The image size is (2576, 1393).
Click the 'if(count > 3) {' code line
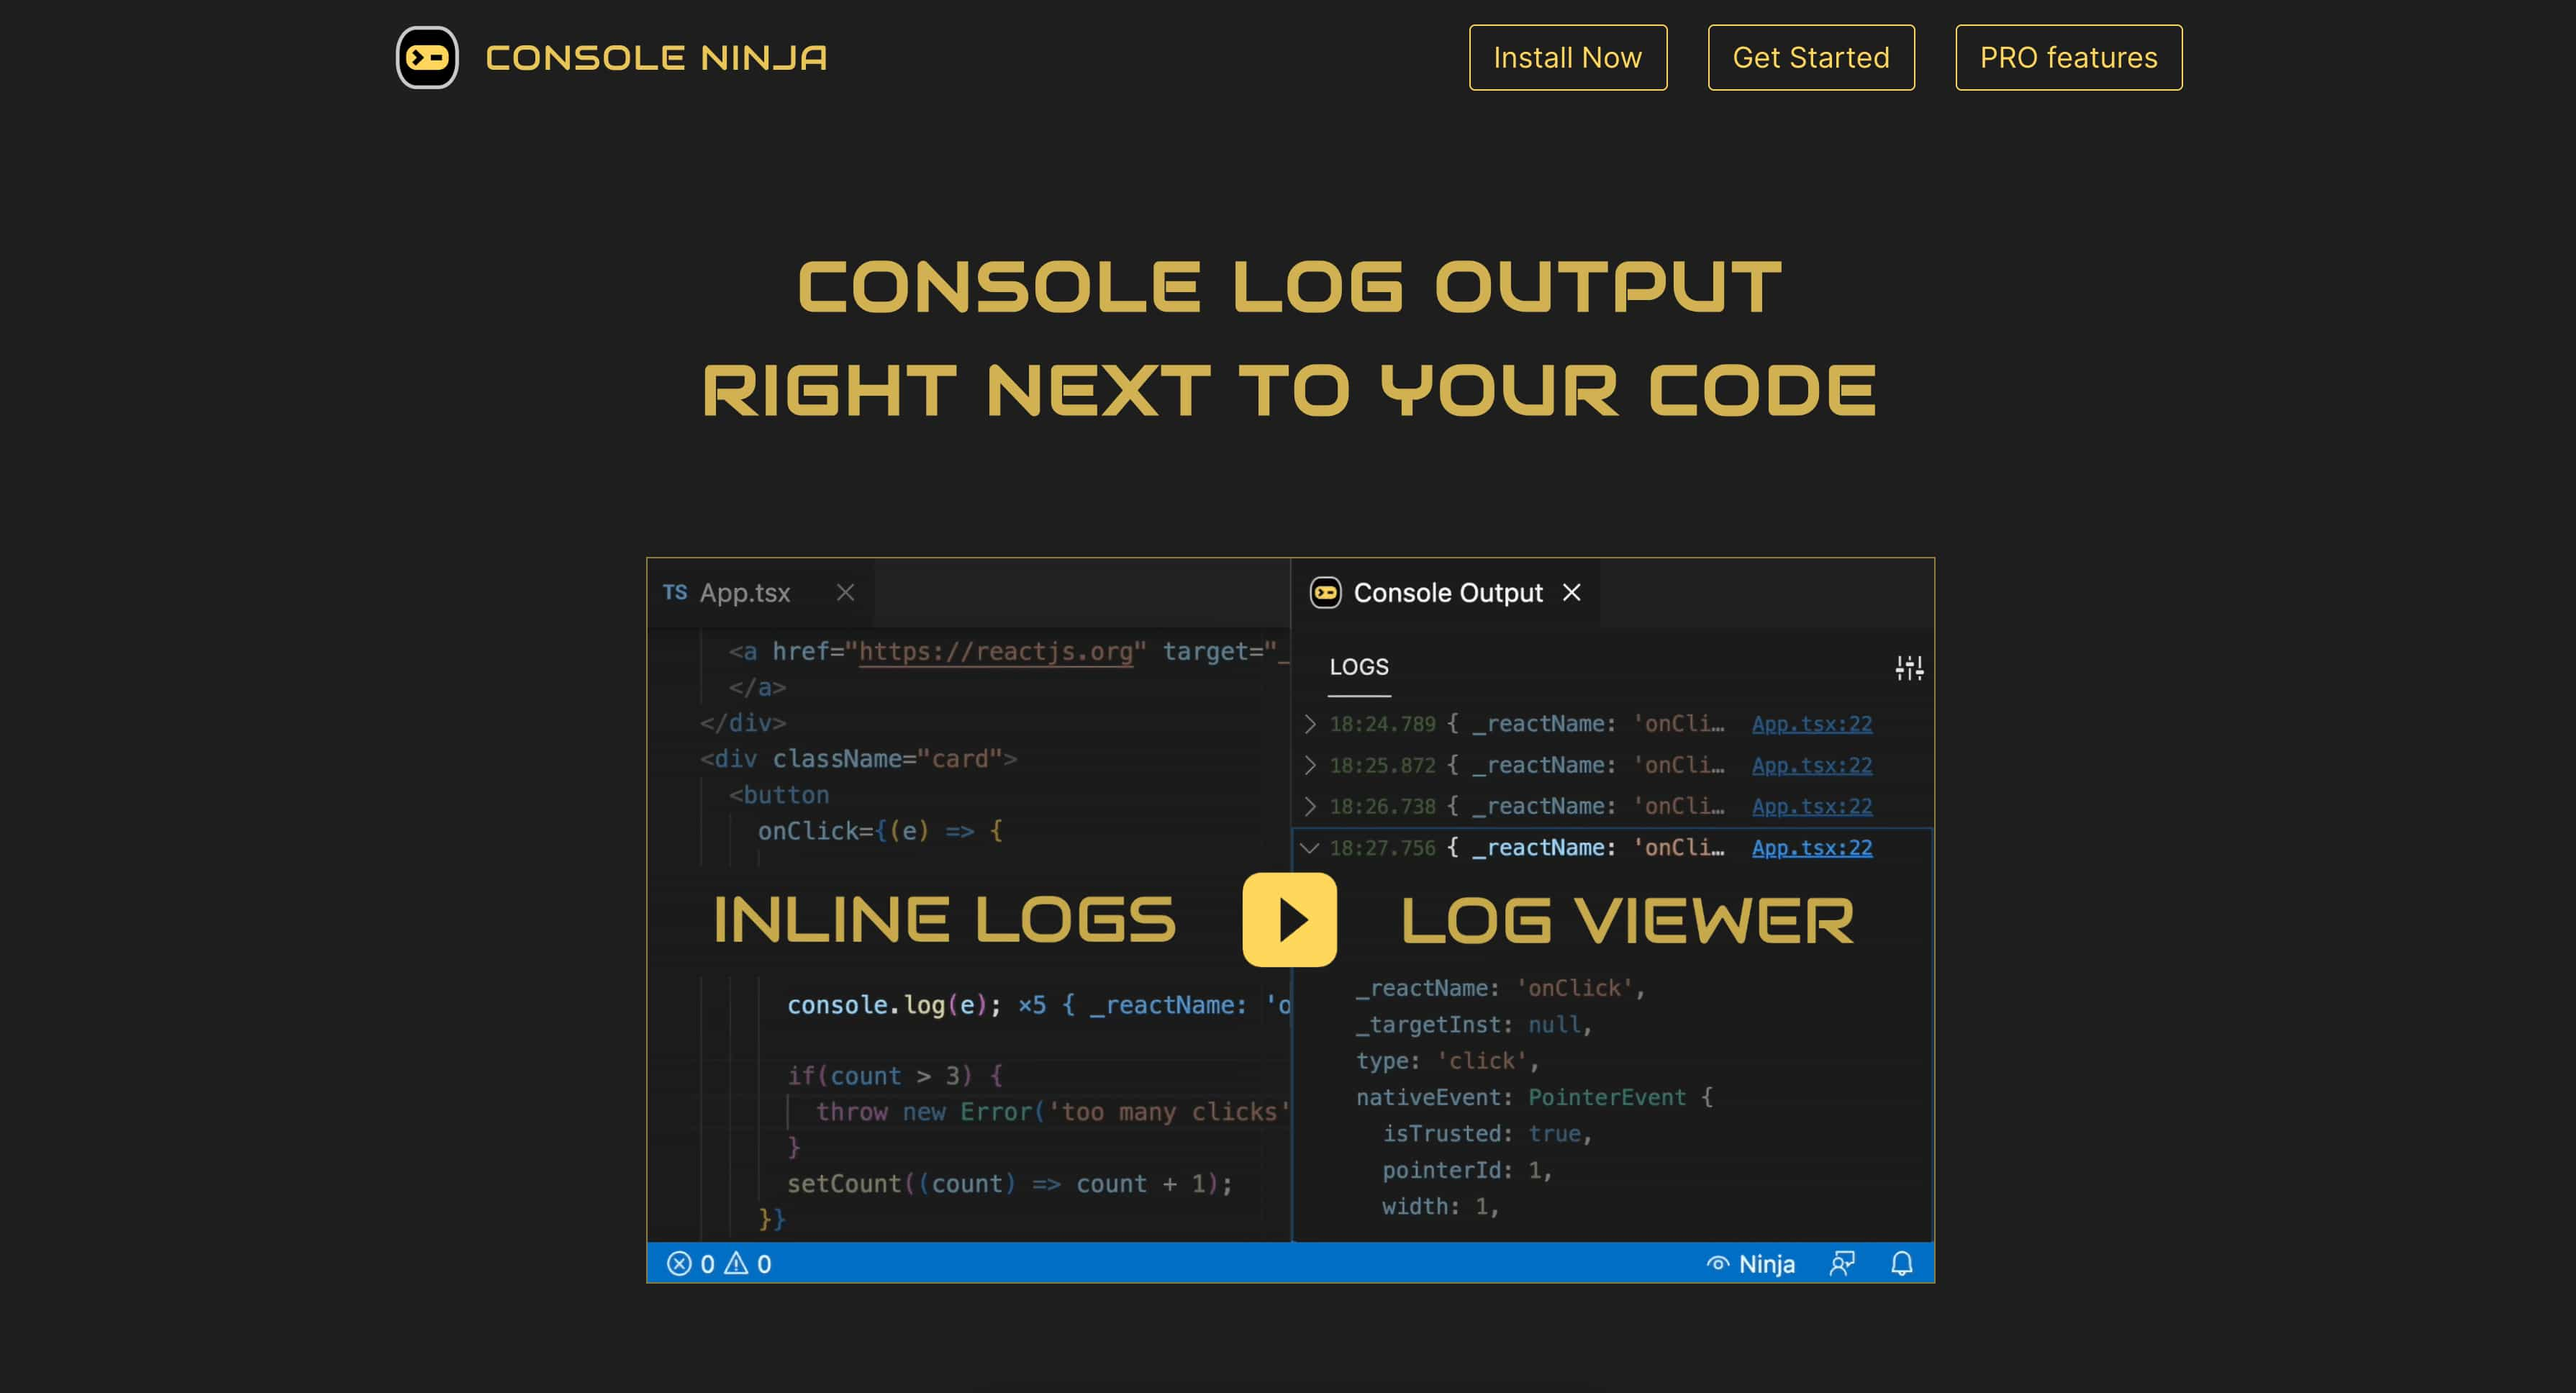click(895, 1076)
